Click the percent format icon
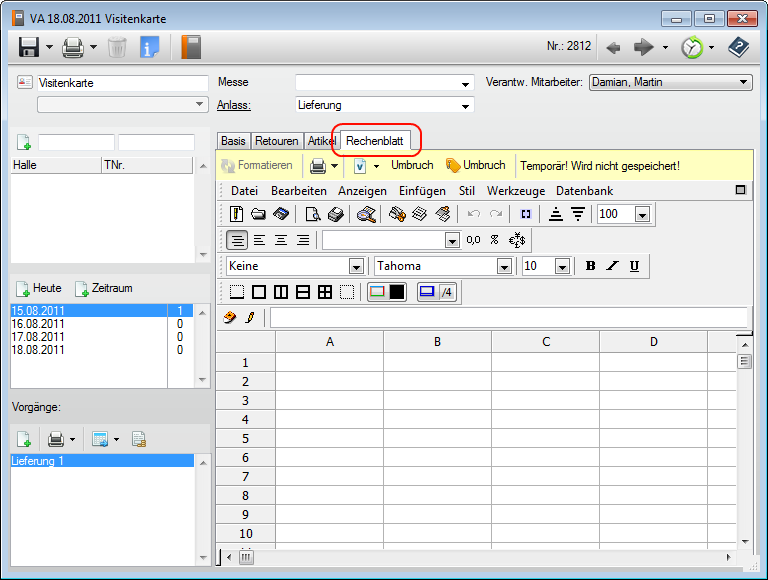 pos(494,240)
